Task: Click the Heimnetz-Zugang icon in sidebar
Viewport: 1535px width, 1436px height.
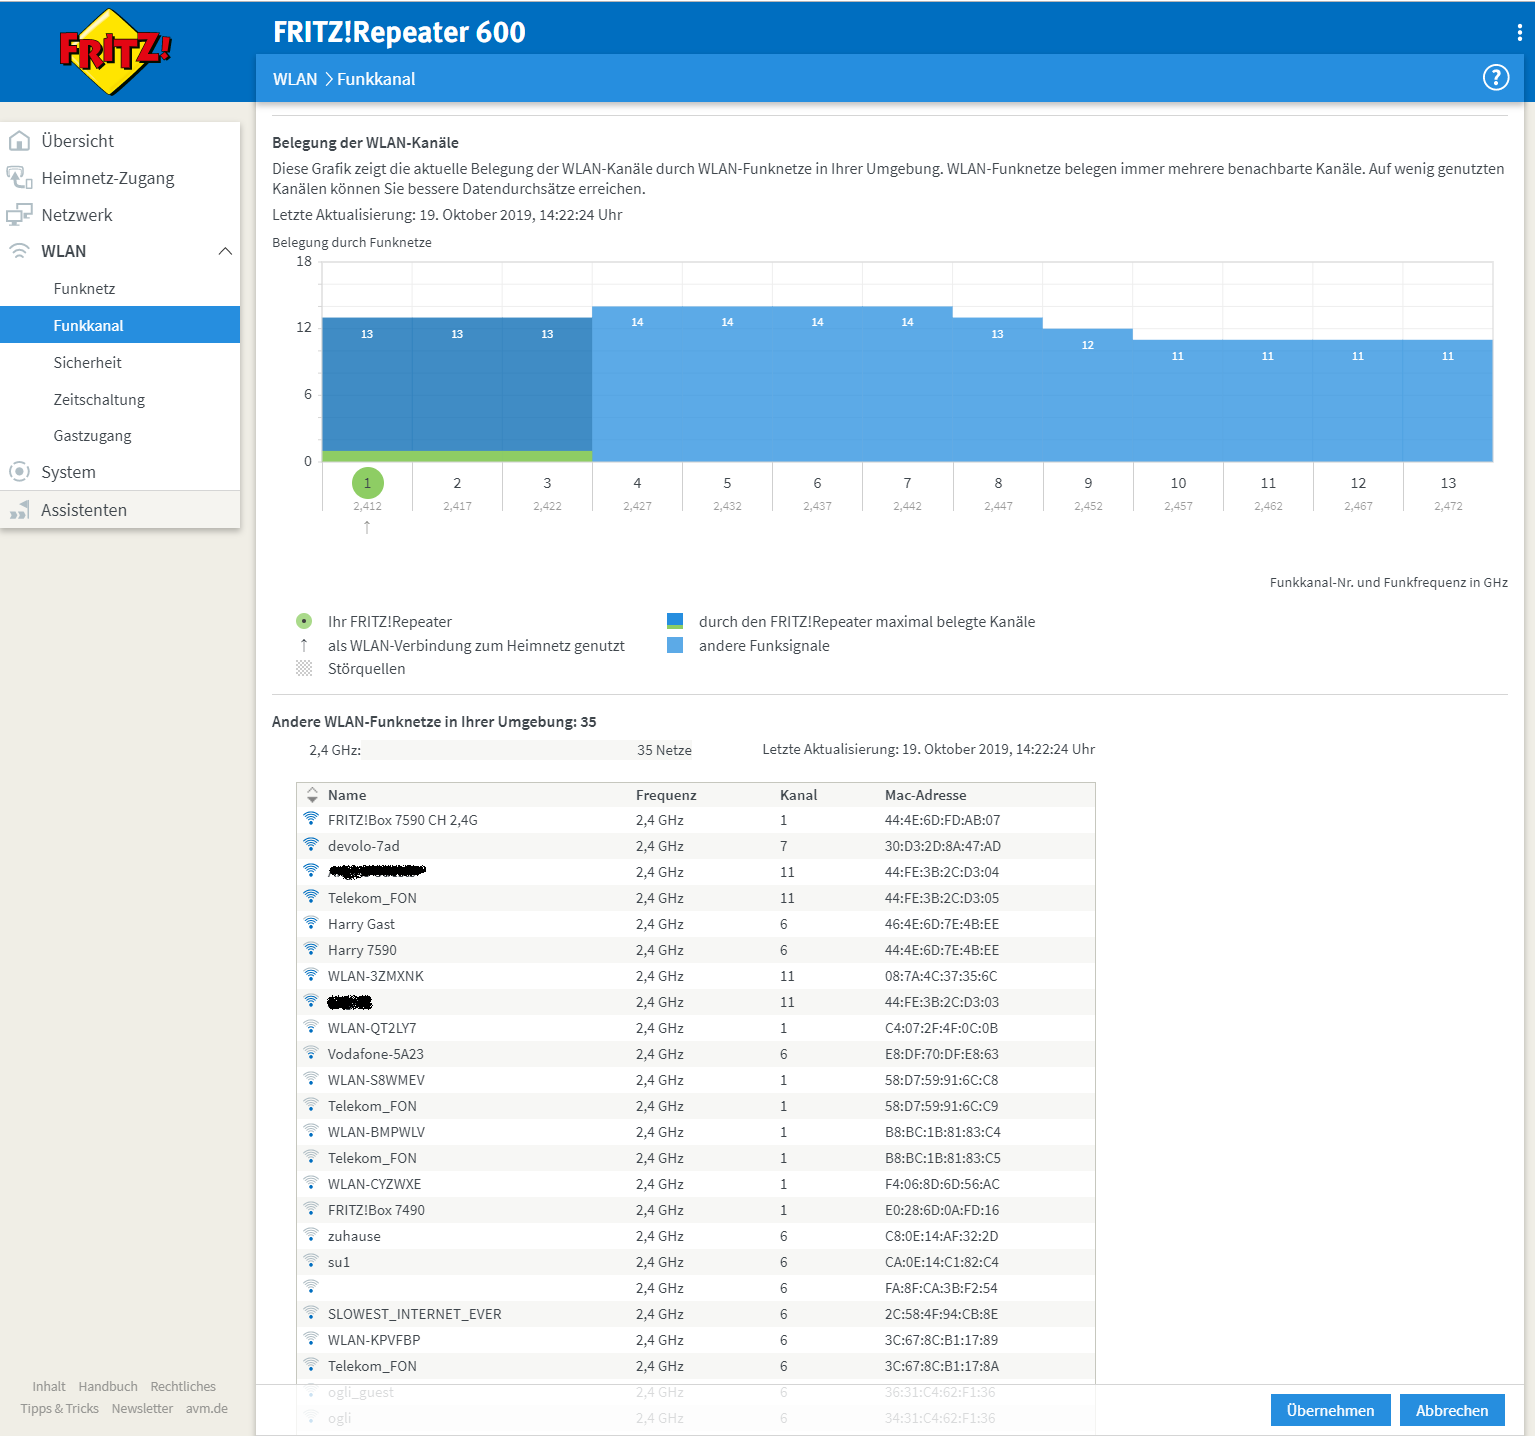Action: point(19,178)
